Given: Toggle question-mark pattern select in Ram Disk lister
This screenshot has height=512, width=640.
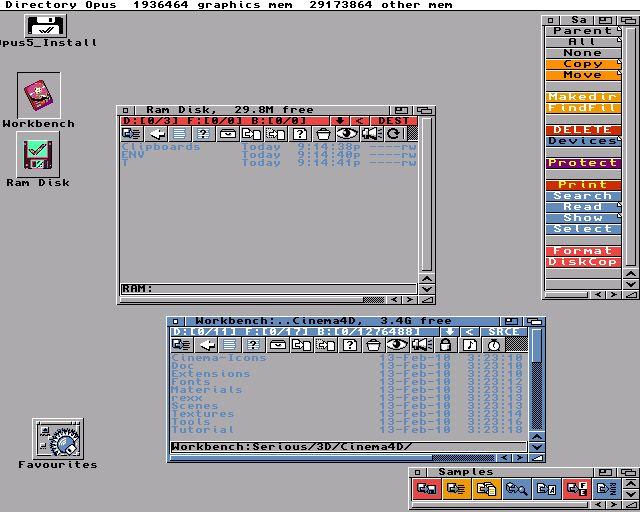Looking at the screenshot, I should click(203, 134).
